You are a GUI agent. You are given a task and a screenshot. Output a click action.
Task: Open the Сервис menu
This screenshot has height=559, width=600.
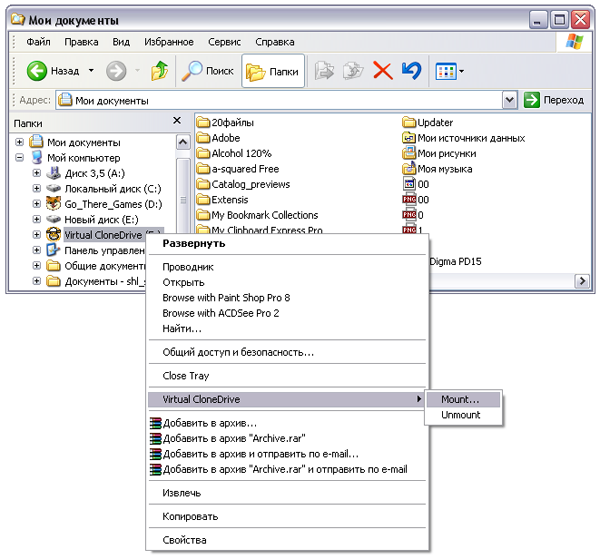tap(224, 42)
